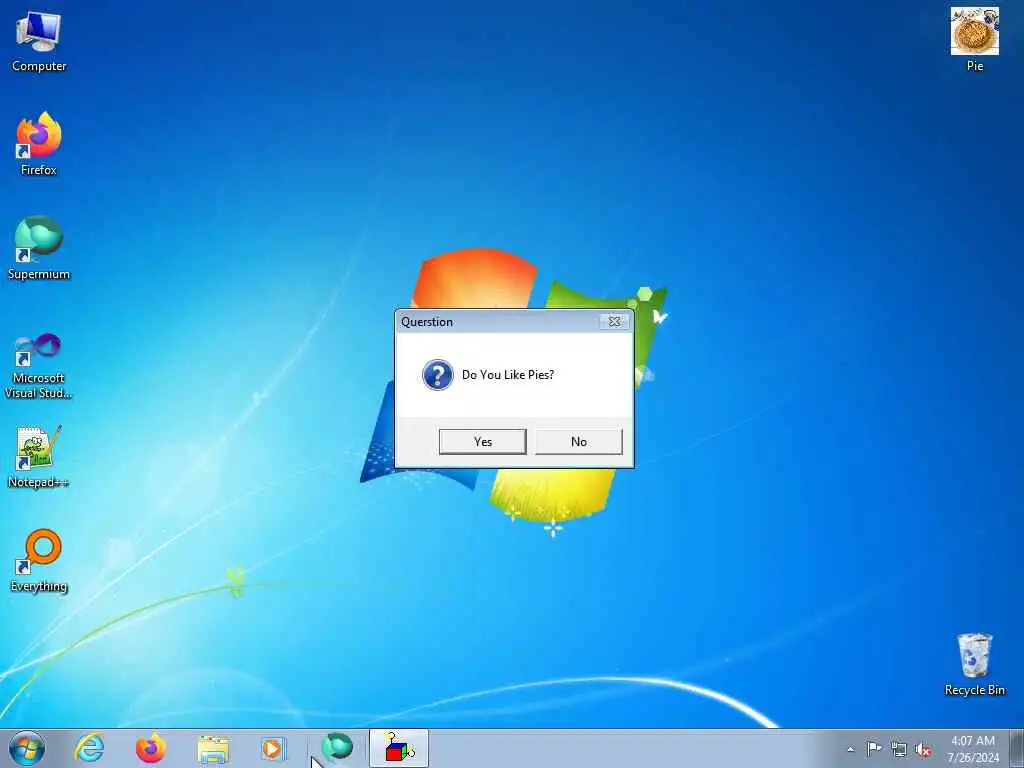The image size is (1024, 768).
Task: Open the muted volume tray icon
Action: click(x=923, y=750)
